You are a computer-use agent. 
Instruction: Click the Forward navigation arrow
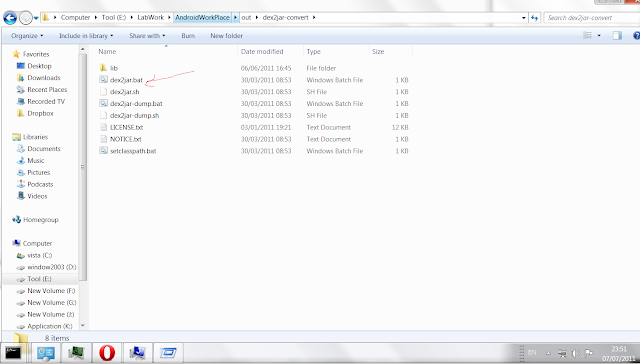26,18
